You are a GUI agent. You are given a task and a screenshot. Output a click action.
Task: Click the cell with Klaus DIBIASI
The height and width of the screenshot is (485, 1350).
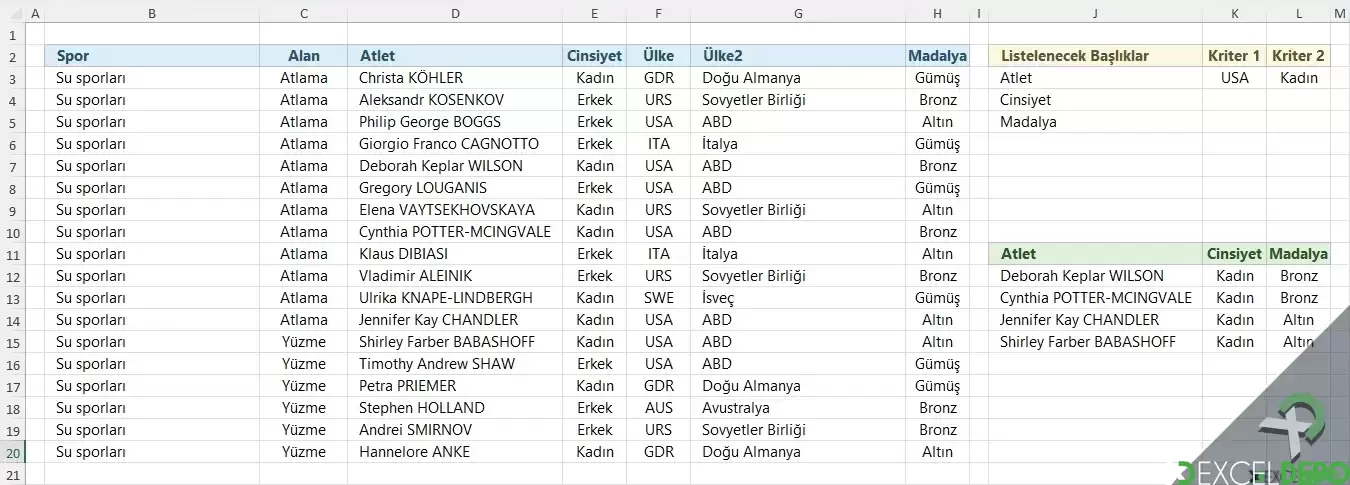click(455, 254)
